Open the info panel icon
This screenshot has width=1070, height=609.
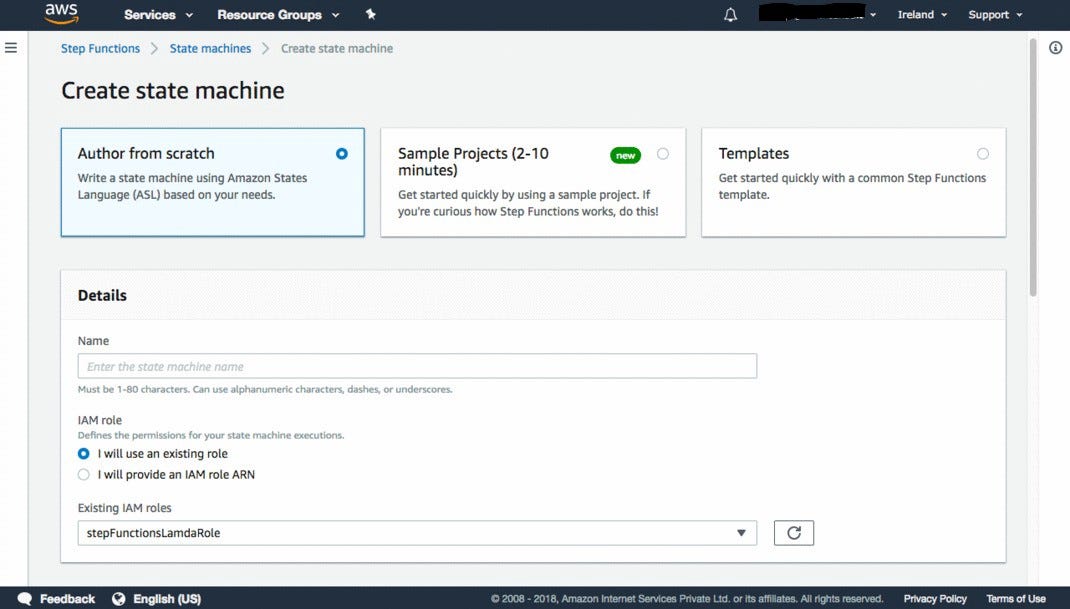pos(1056,48)
